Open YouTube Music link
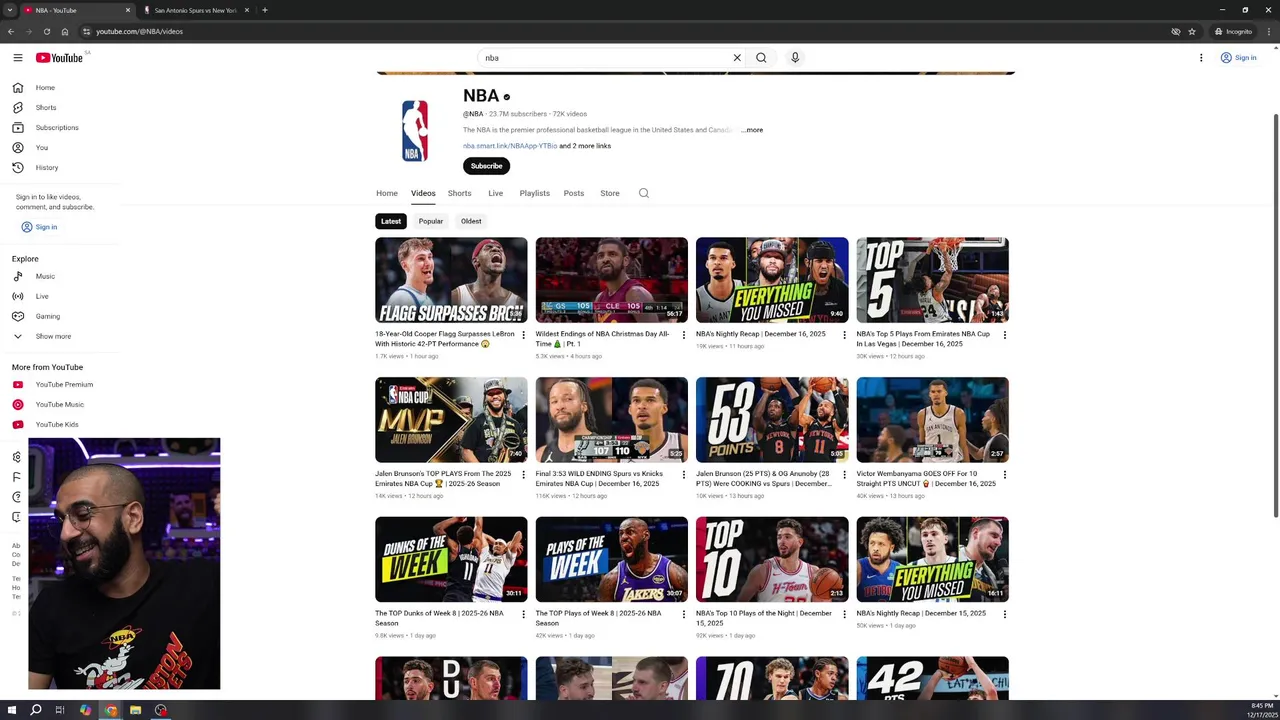 [x=60, y=404]
